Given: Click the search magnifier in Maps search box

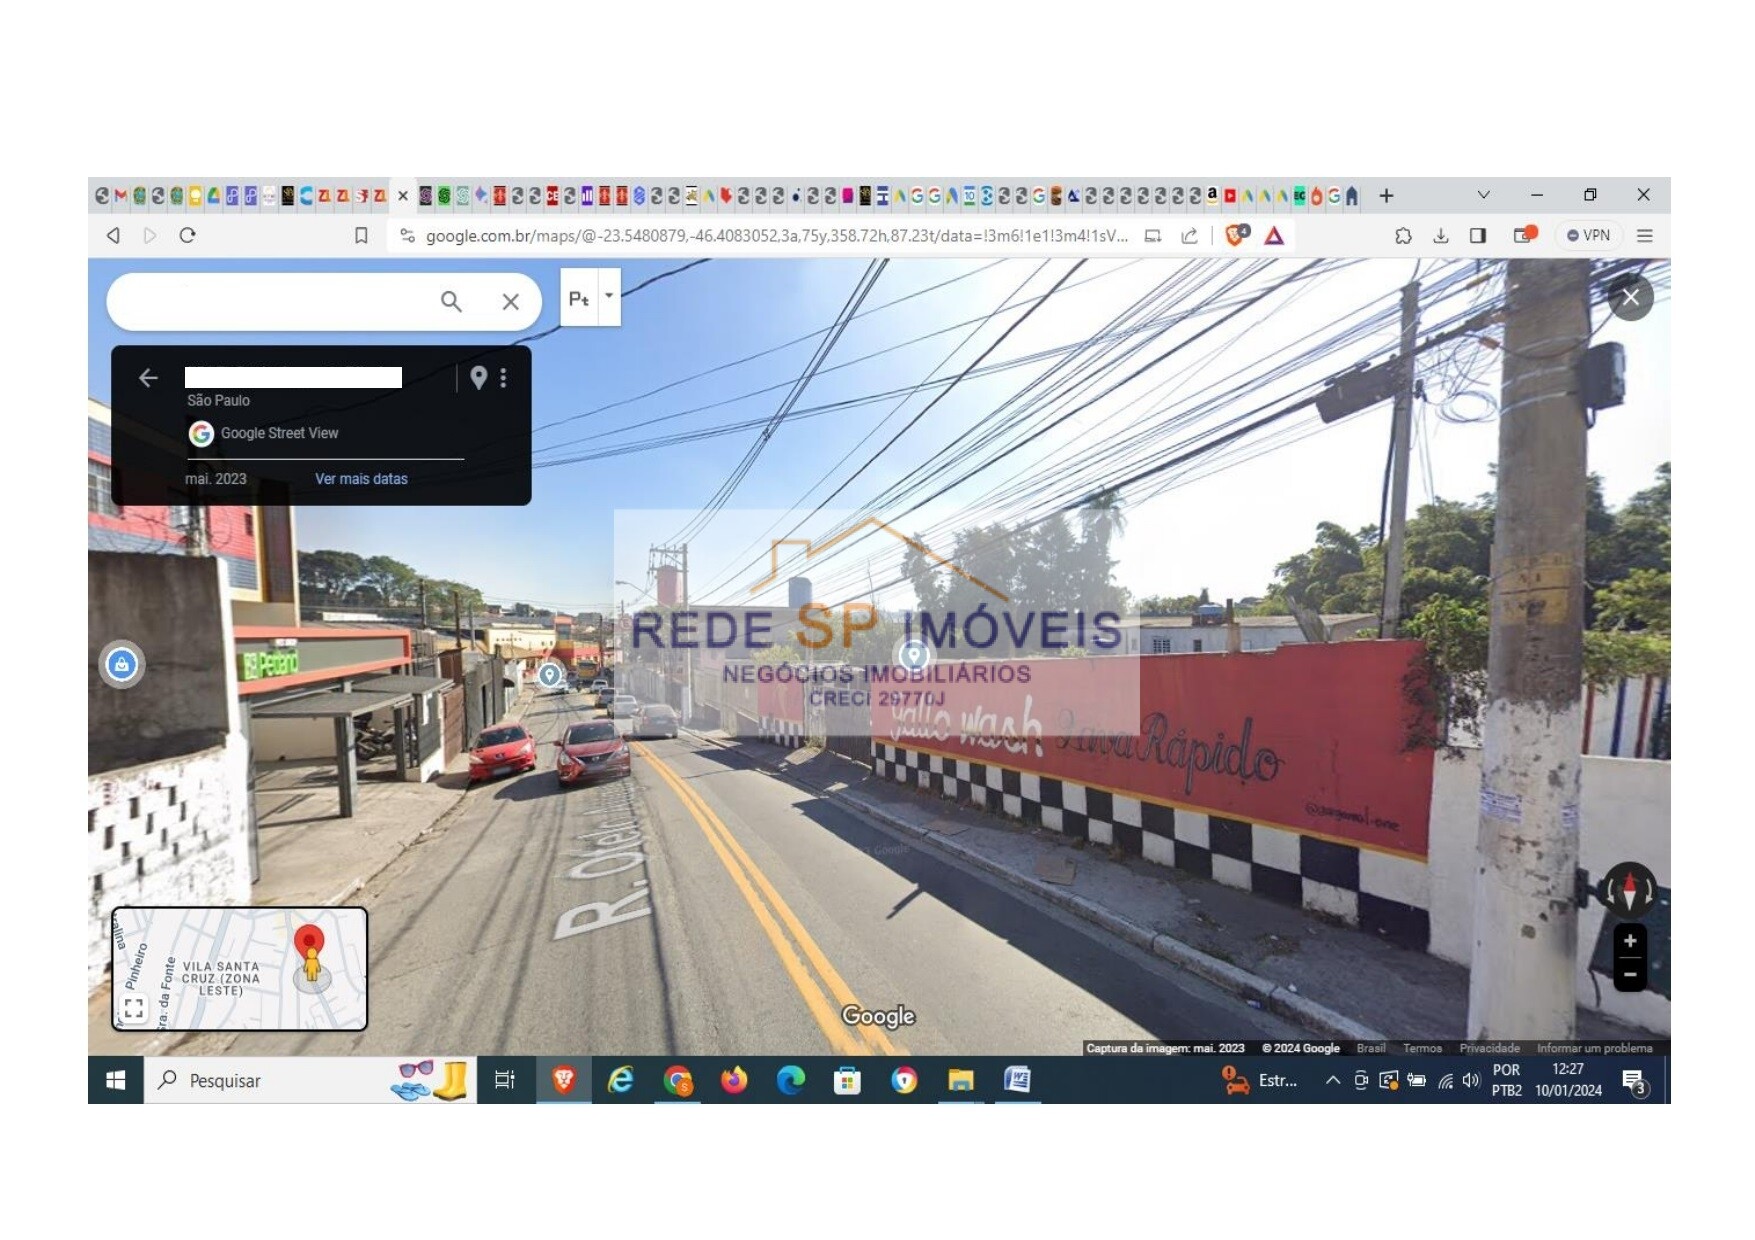Looking at the screenshot, I should [x=451, y=301].
